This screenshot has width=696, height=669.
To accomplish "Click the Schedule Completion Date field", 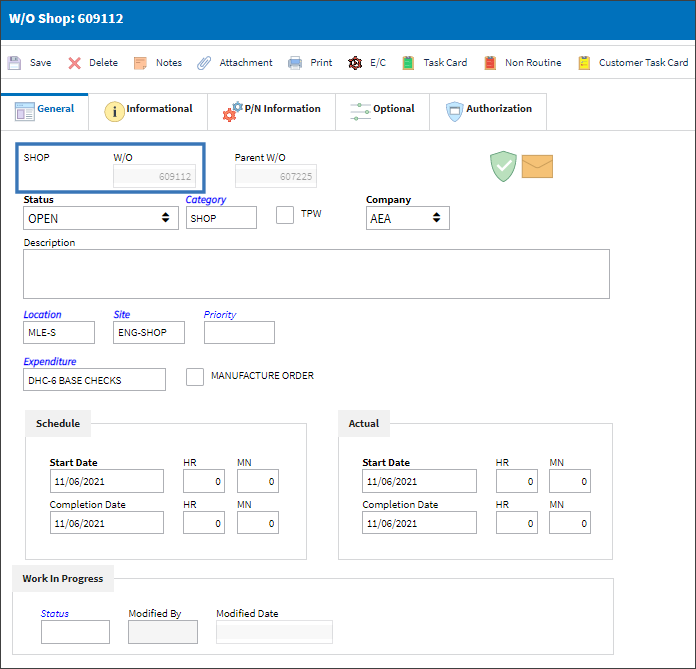I will [107, 523].
